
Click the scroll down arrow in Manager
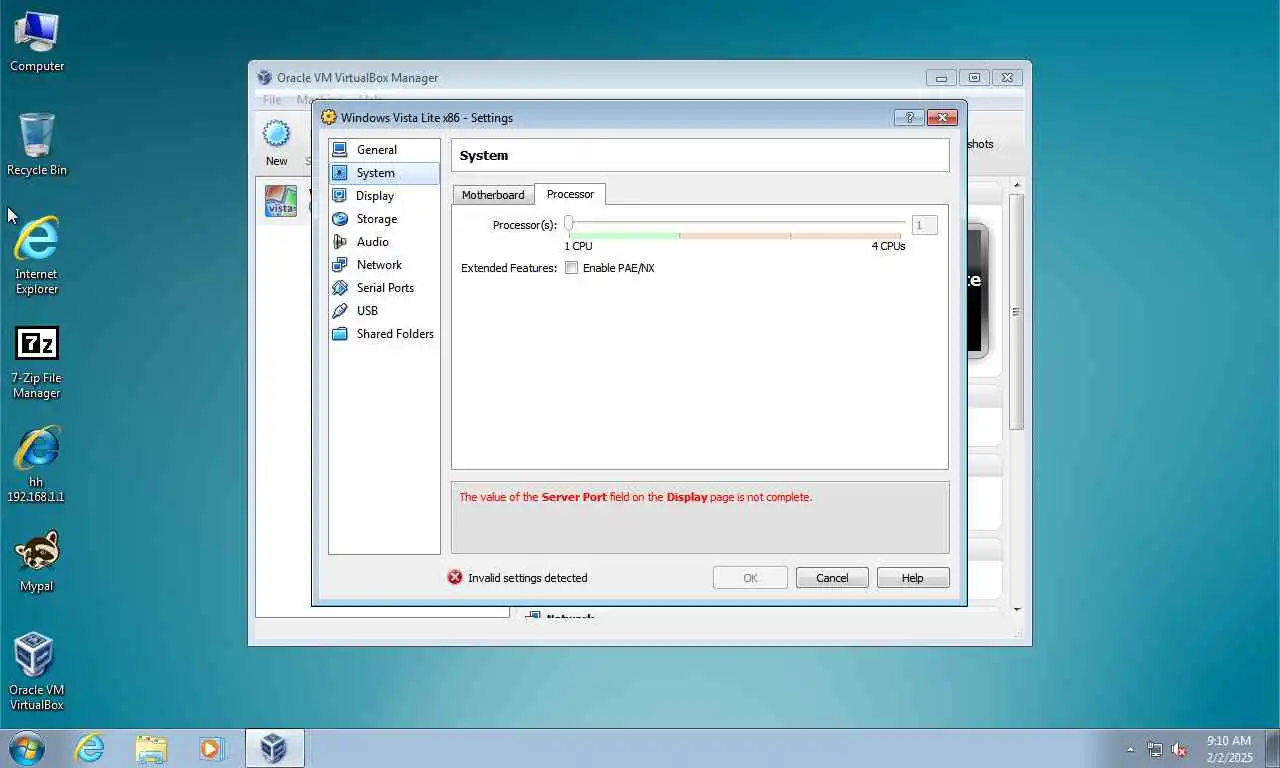pyautogui.click(x=1017, y=609)
